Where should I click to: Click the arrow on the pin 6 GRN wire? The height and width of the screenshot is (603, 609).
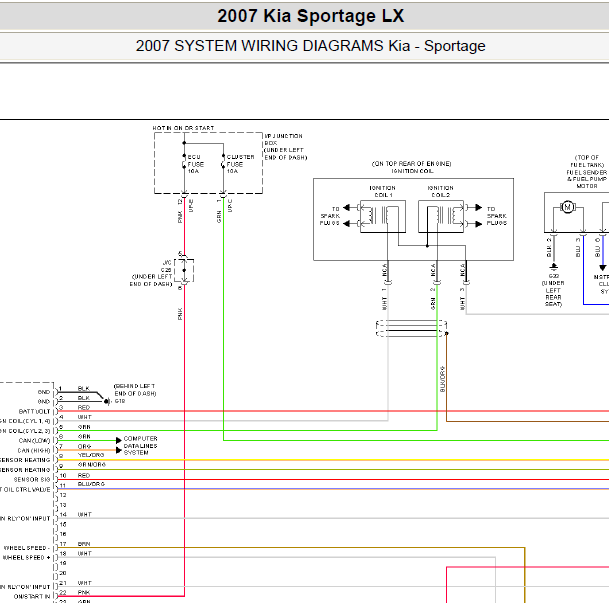[119, 440]
